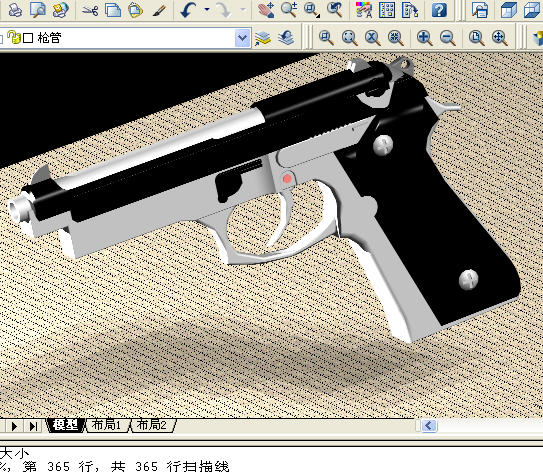
Task: Click the Help question mark icon
Action: [x=439, y=10]
